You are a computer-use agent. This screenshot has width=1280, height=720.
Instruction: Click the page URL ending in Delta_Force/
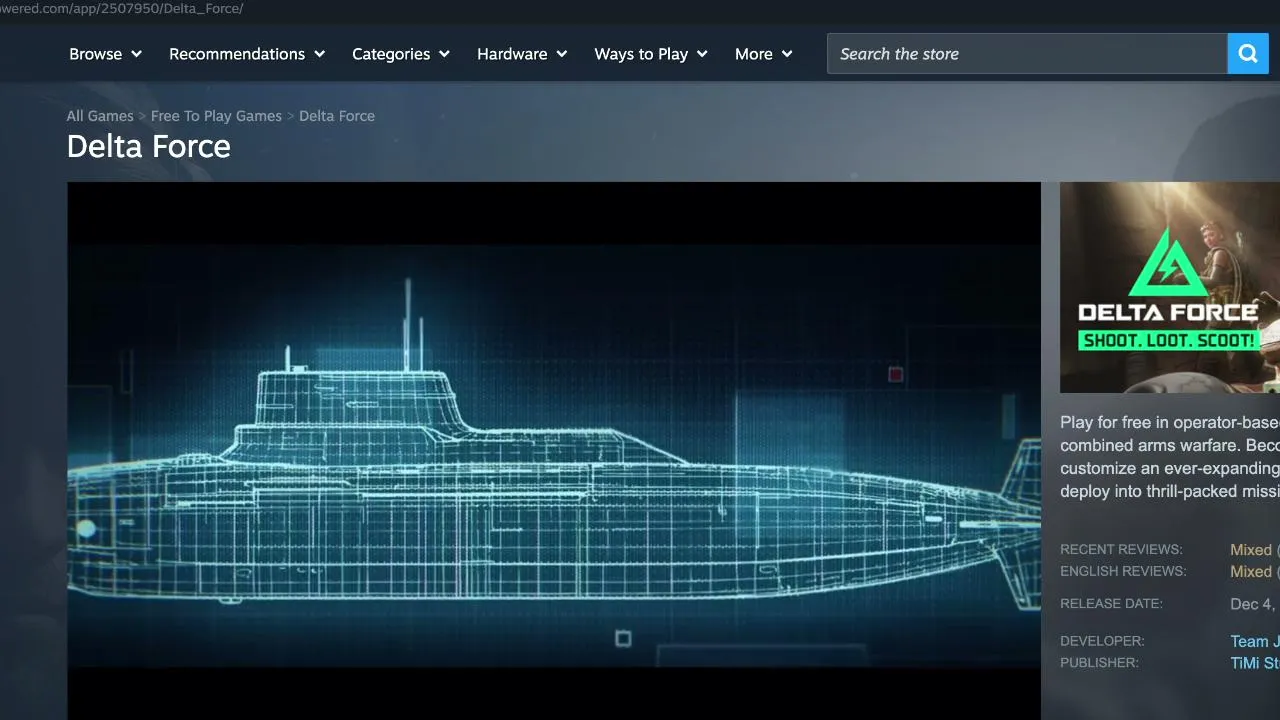(122, 9)
